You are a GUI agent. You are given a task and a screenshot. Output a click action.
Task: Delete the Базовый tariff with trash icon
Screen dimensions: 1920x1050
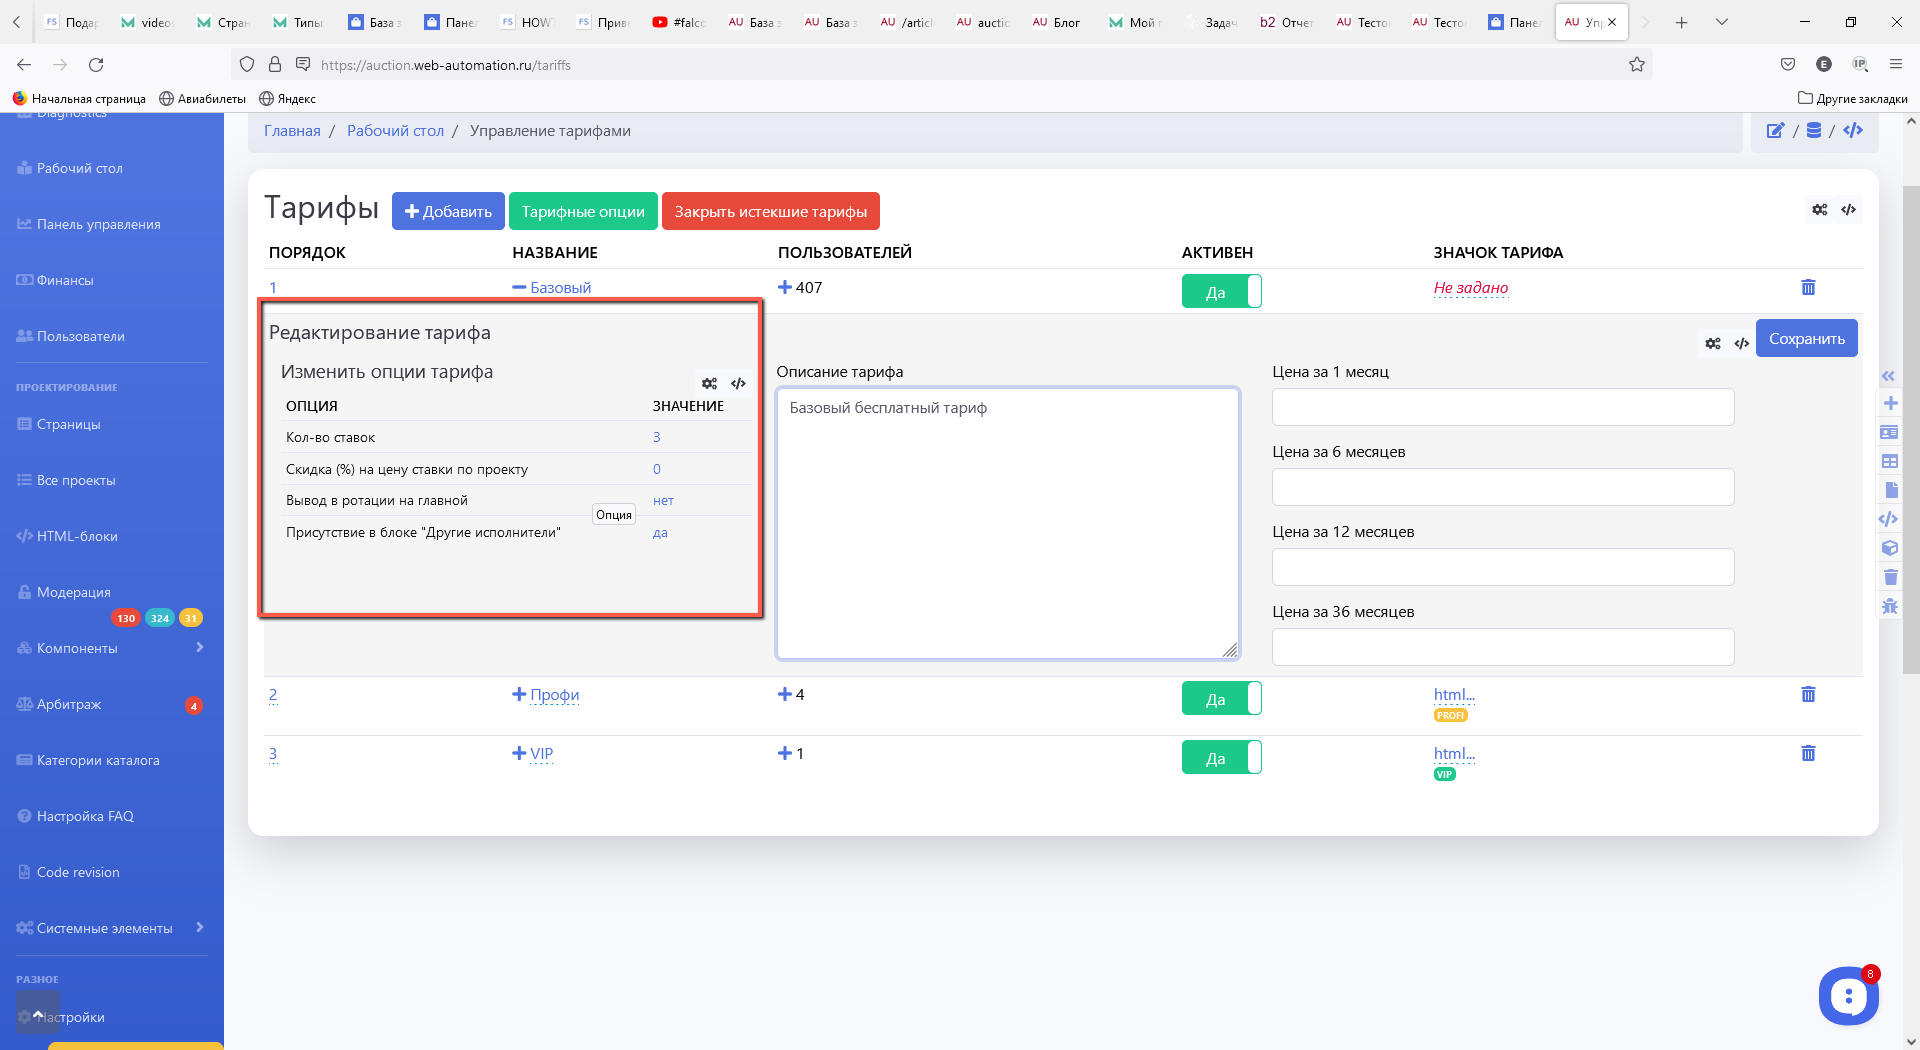1808,288
